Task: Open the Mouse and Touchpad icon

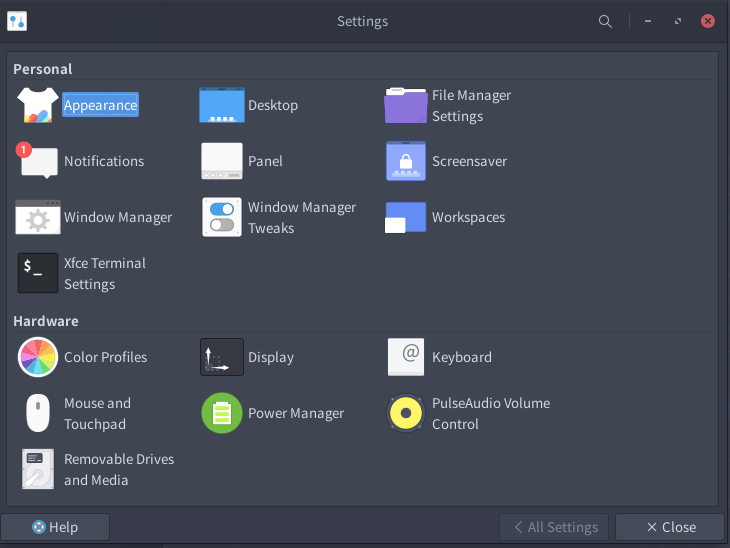Action: (38, 413)
